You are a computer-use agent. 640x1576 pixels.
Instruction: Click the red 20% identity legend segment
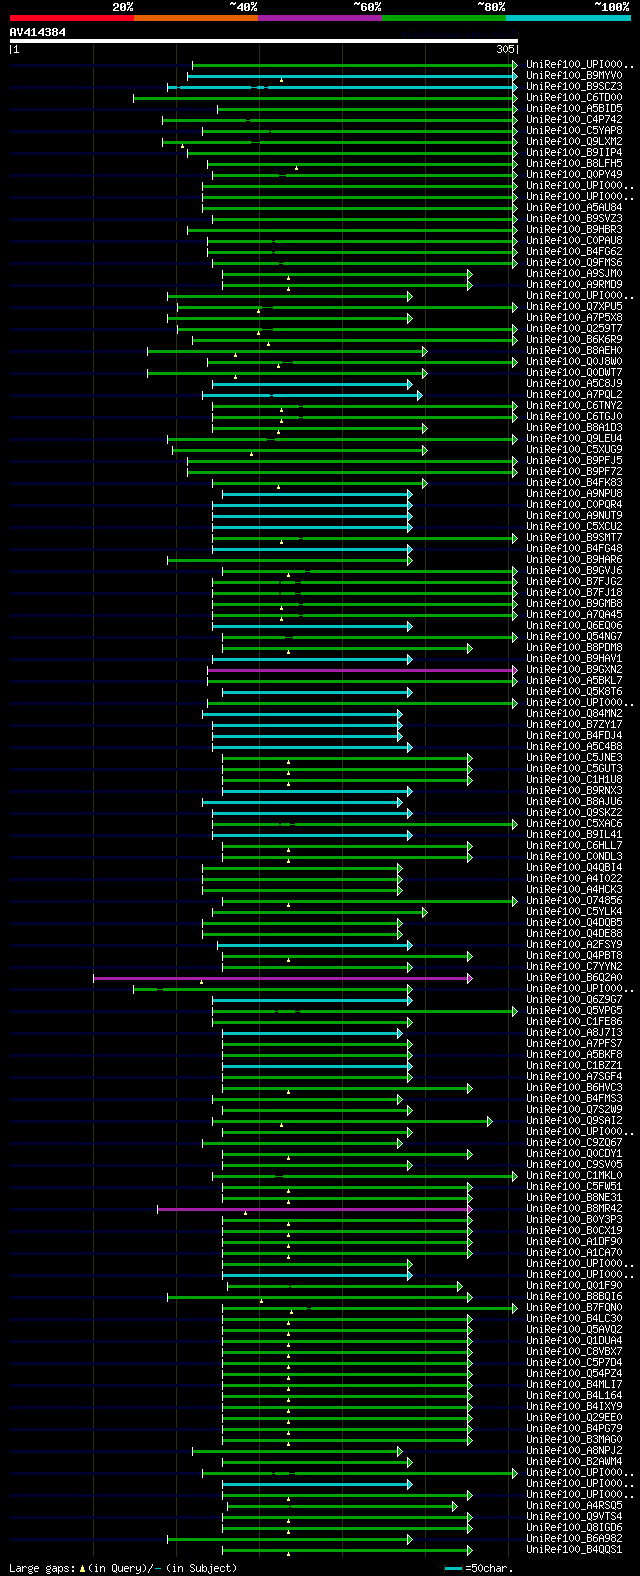tap(72, 18)
